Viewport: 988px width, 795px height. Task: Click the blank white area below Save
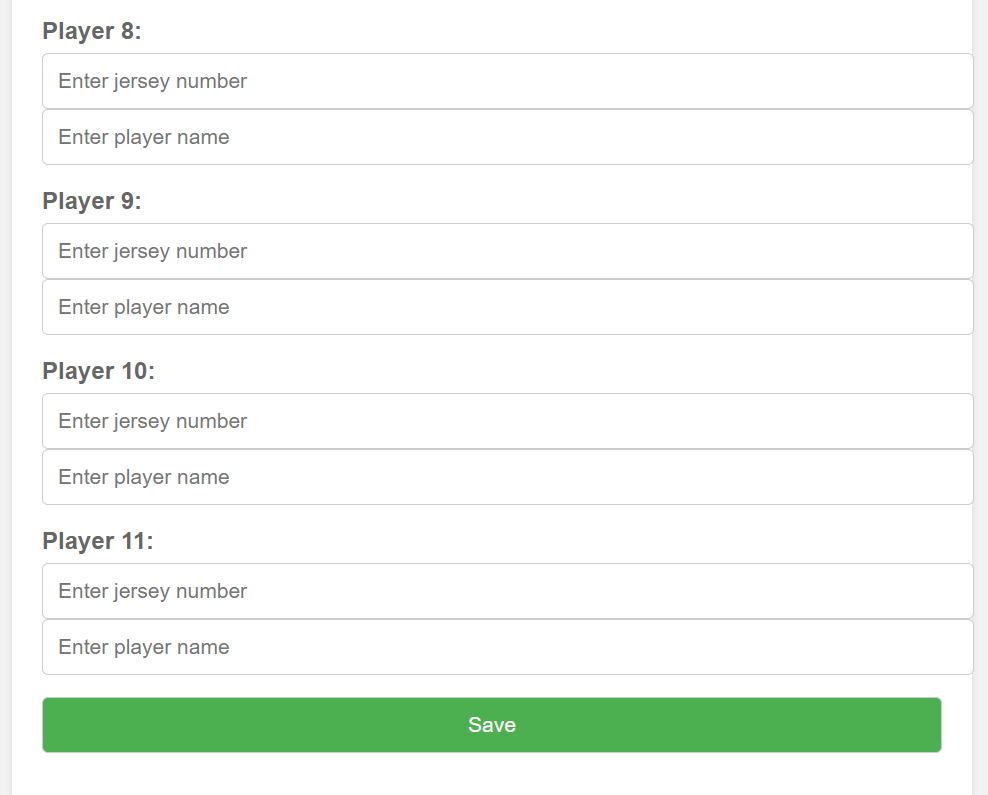tap(491, 775)
